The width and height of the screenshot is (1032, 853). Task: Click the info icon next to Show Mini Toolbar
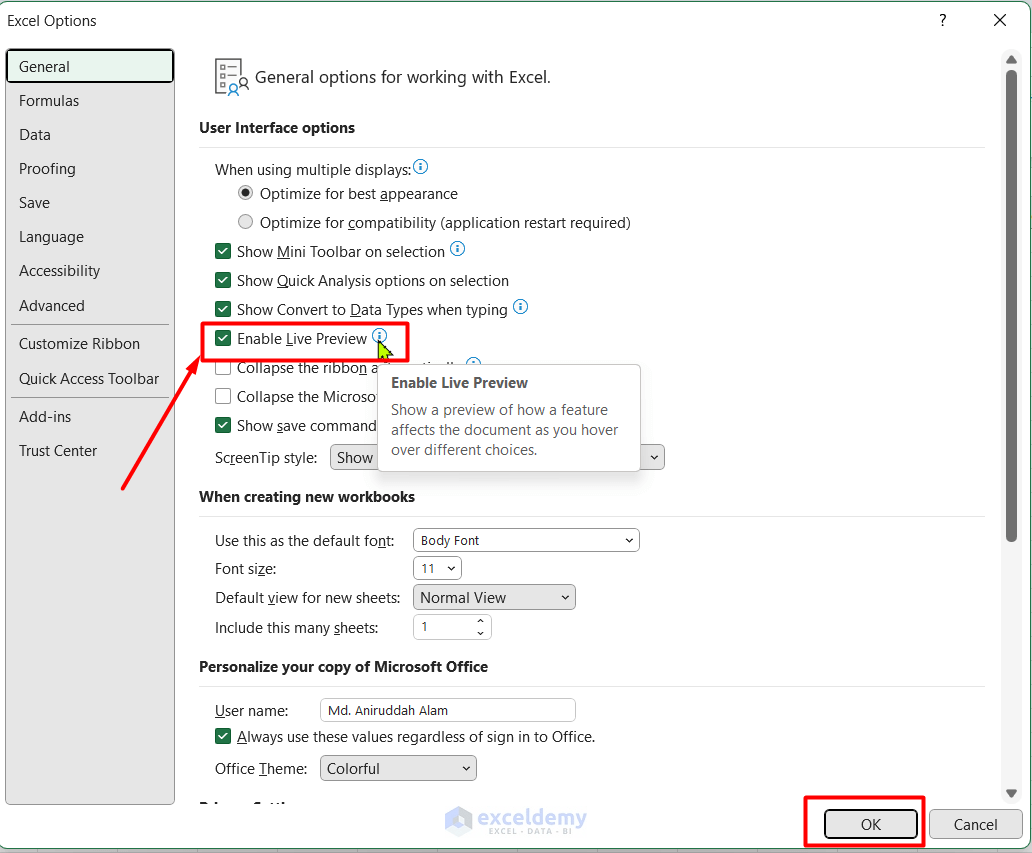(457, 248)
